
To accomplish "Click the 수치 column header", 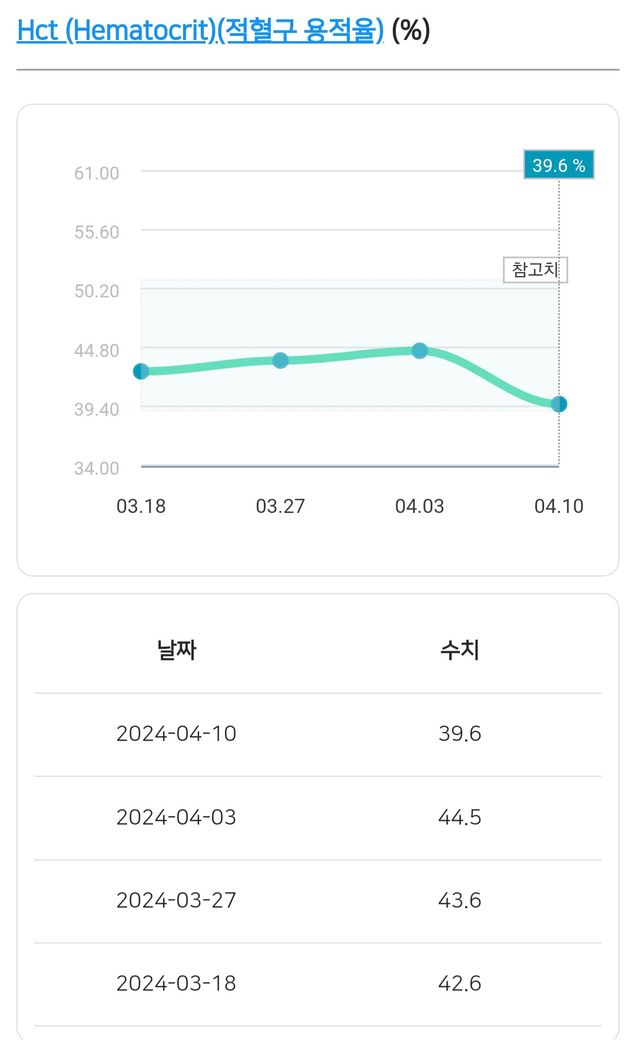I will pos(460,651).
